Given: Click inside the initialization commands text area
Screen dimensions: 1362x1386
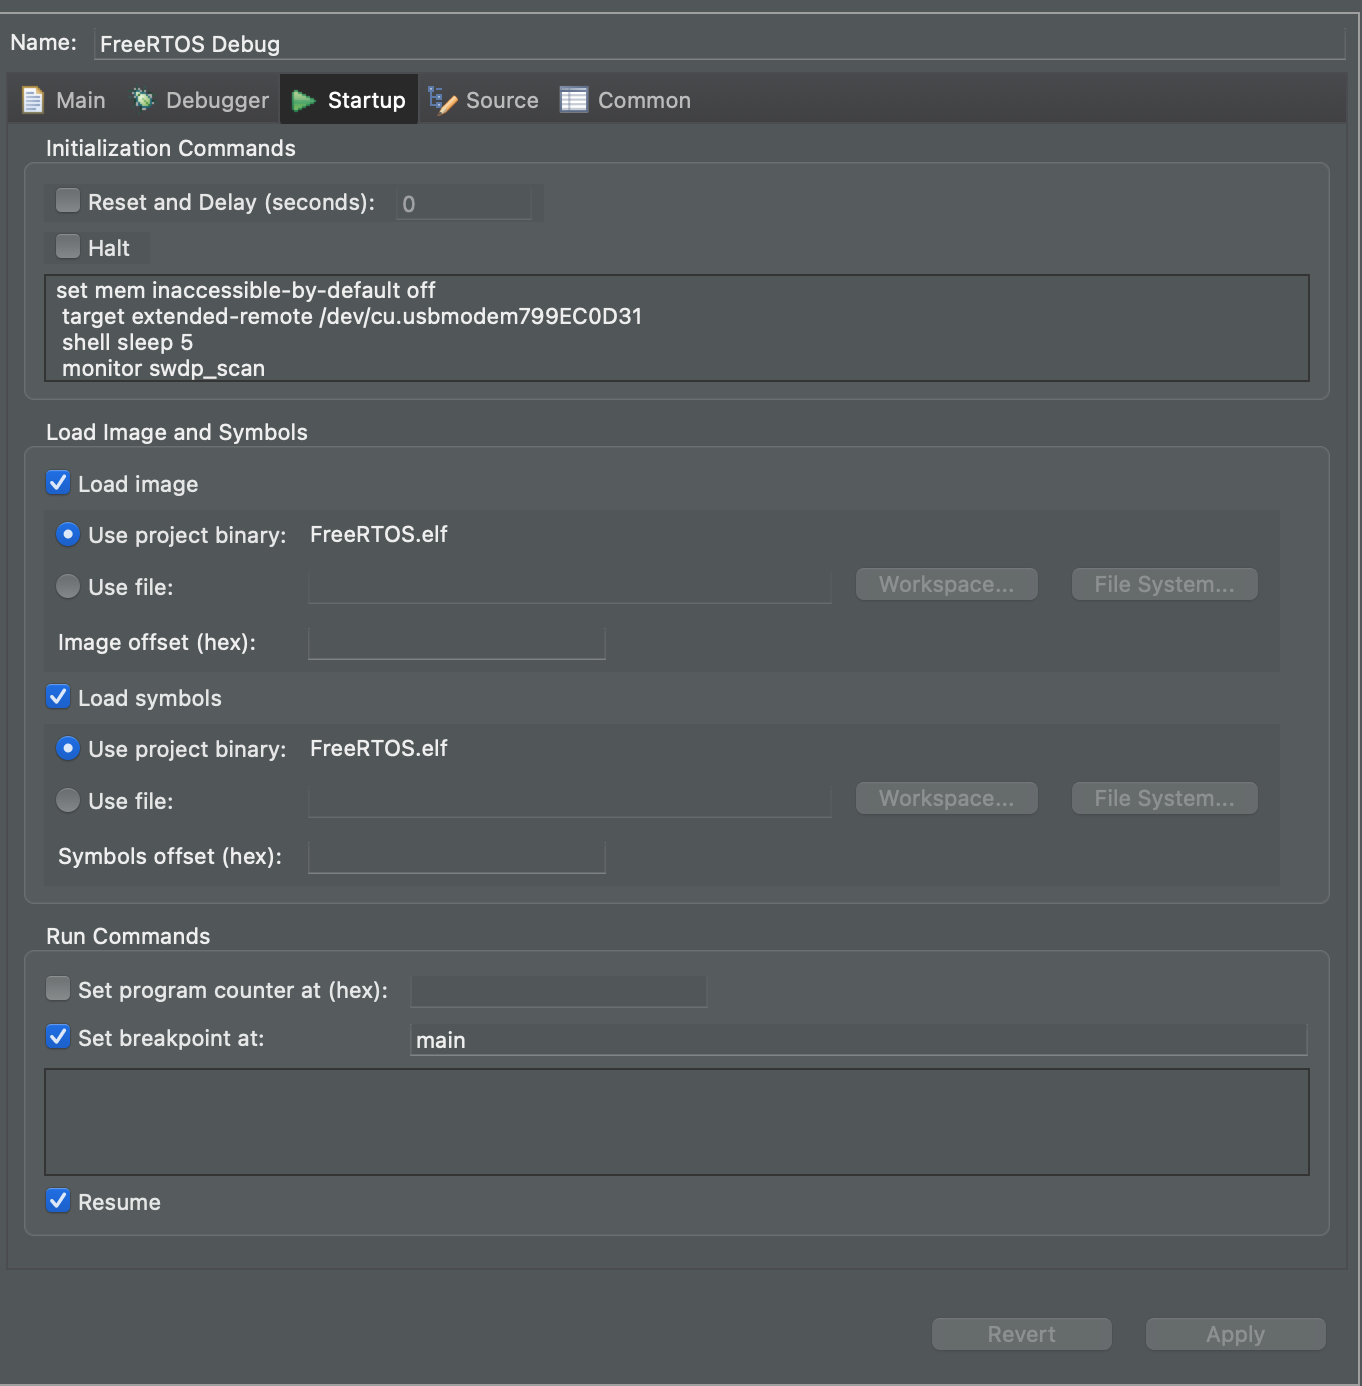Looking at the screenshot, I should click(677, 328).
